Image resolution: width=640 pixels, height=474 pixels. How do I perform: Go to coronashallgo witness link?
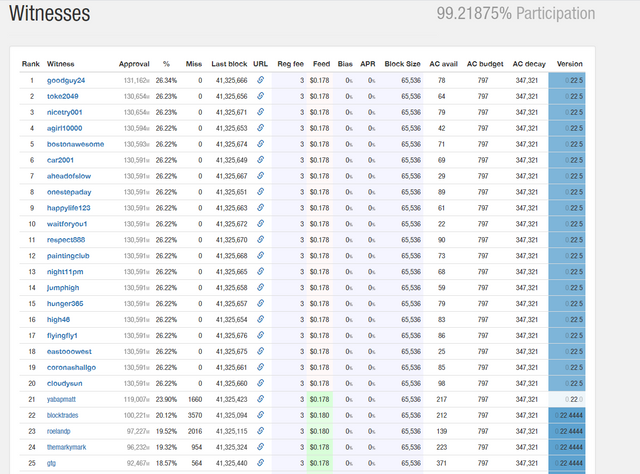[x=71, y=367]
